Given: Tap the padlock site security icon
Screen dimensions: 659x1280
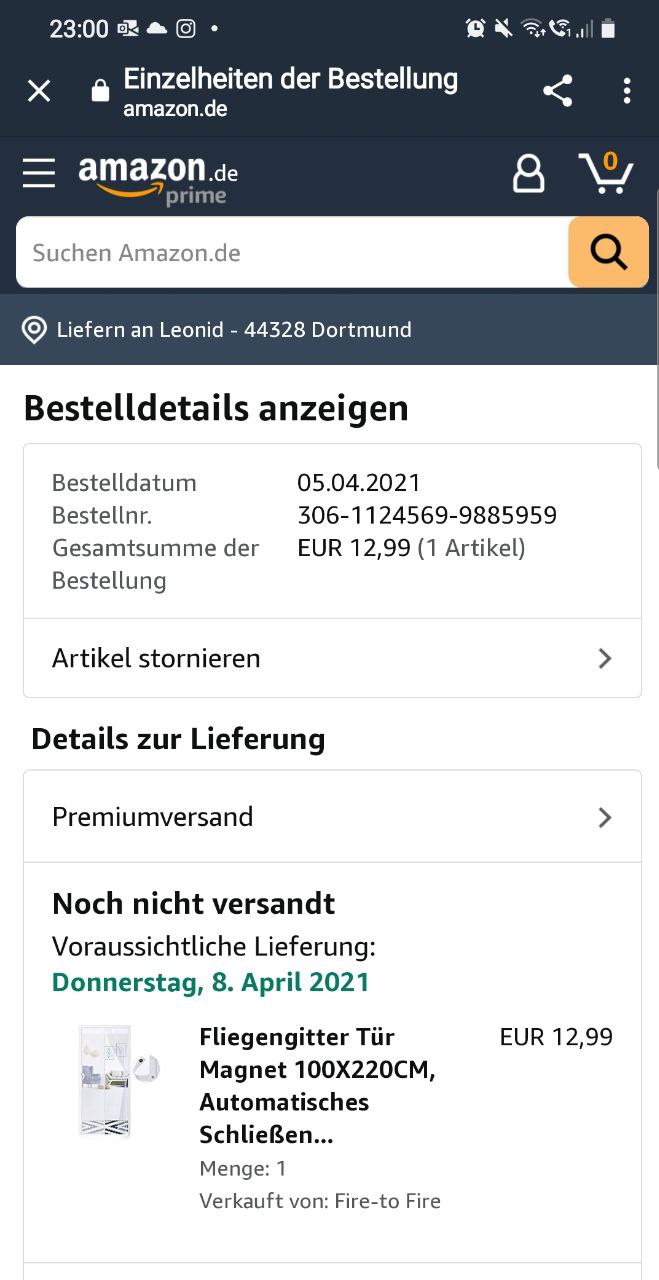Looking at the screenshot, I should pos(100,92).
